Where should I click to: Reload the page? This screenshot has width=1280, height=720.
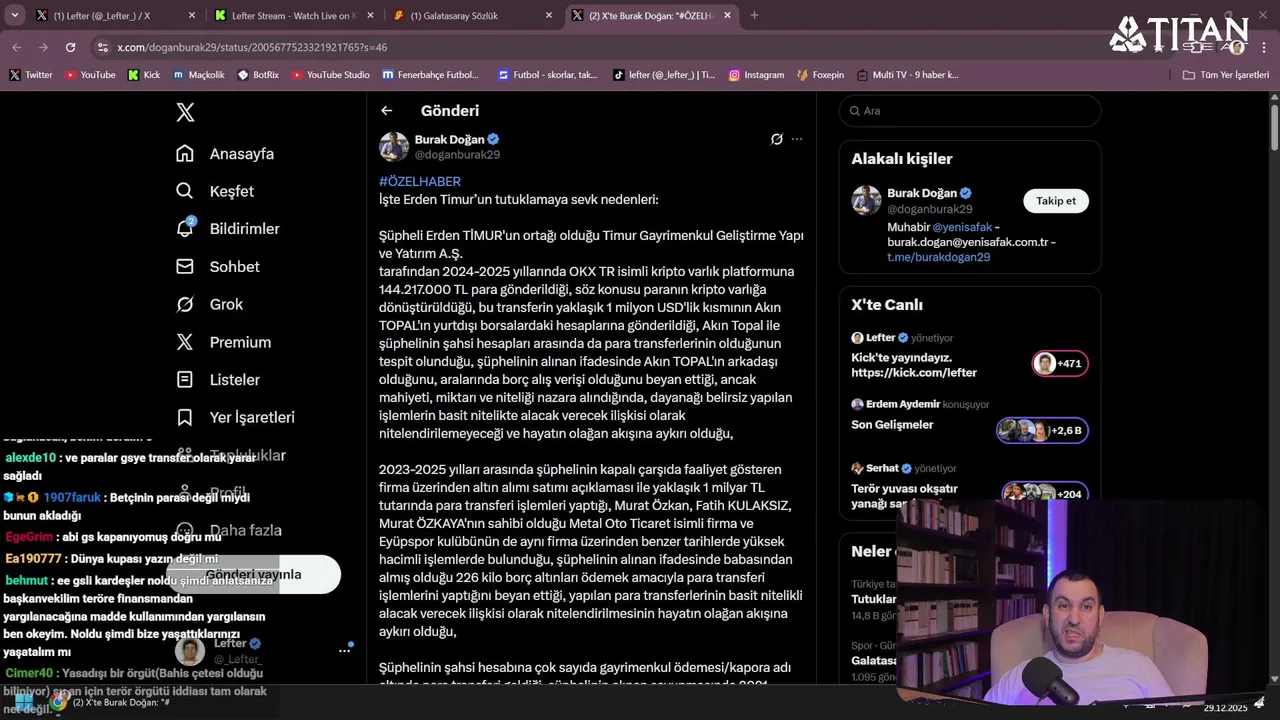70,47
